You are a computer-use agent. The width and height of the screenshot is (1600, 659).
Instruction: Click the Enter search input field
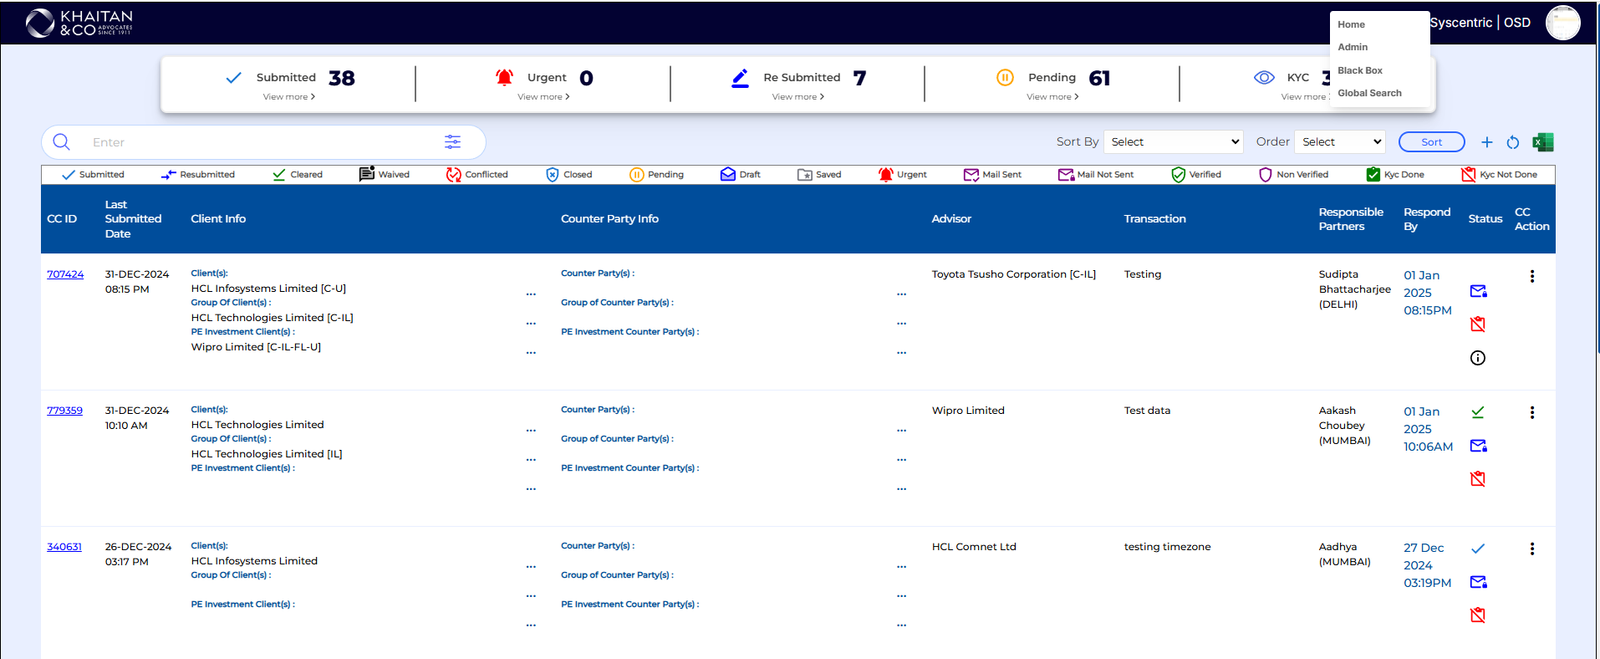click(260, 142)
